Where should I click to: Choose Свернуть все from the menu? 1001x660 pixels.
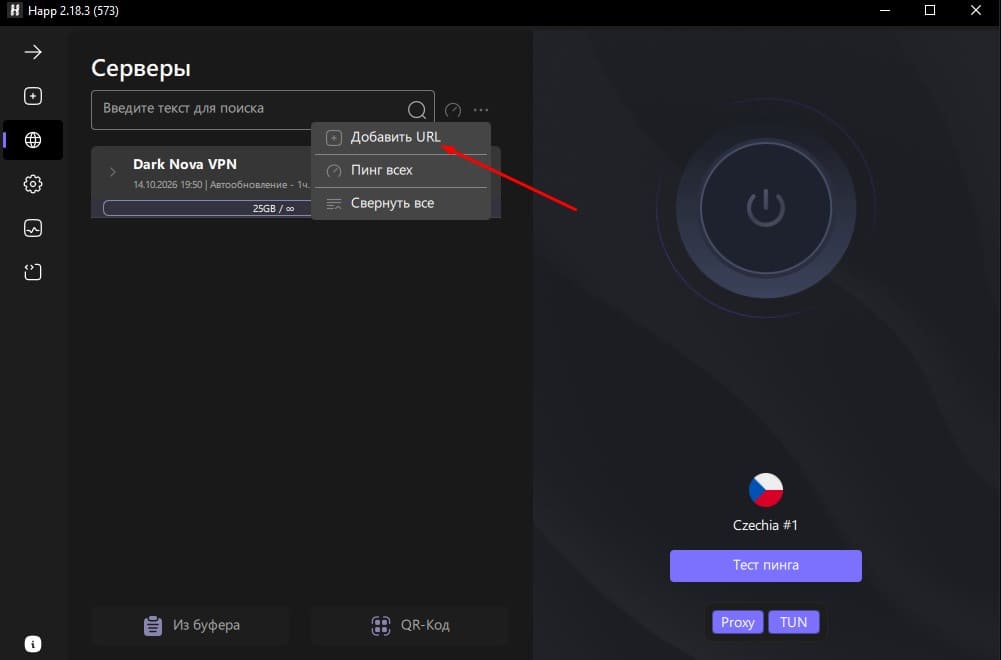coord(401,204)
